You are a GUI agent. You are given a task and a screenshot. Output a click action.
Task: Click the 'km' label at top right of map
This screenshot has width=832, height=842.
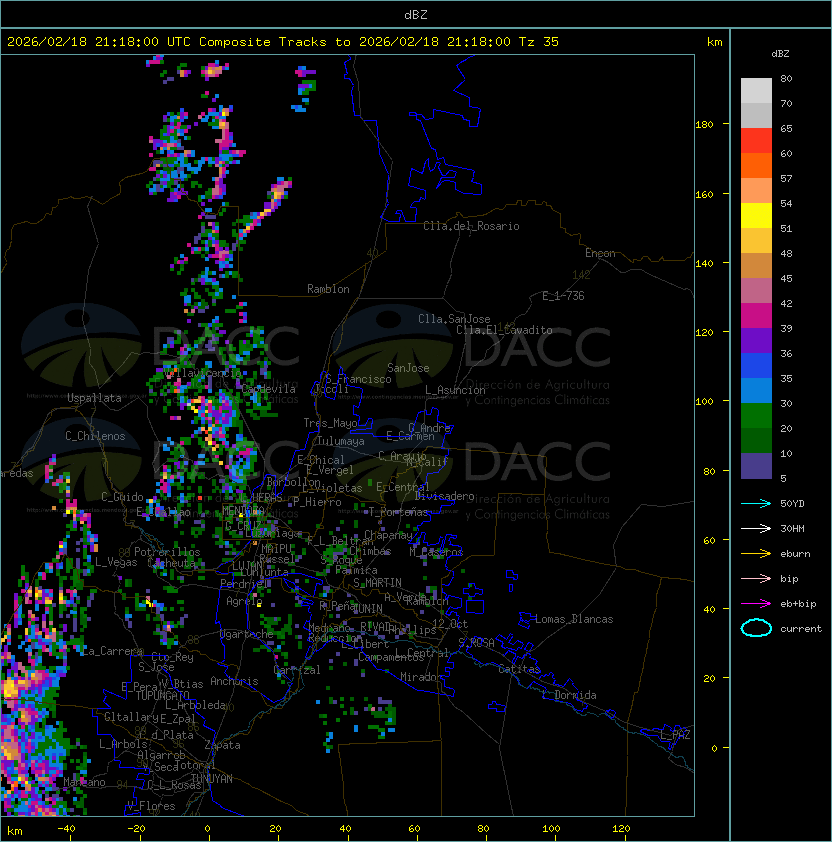point(714,42)
